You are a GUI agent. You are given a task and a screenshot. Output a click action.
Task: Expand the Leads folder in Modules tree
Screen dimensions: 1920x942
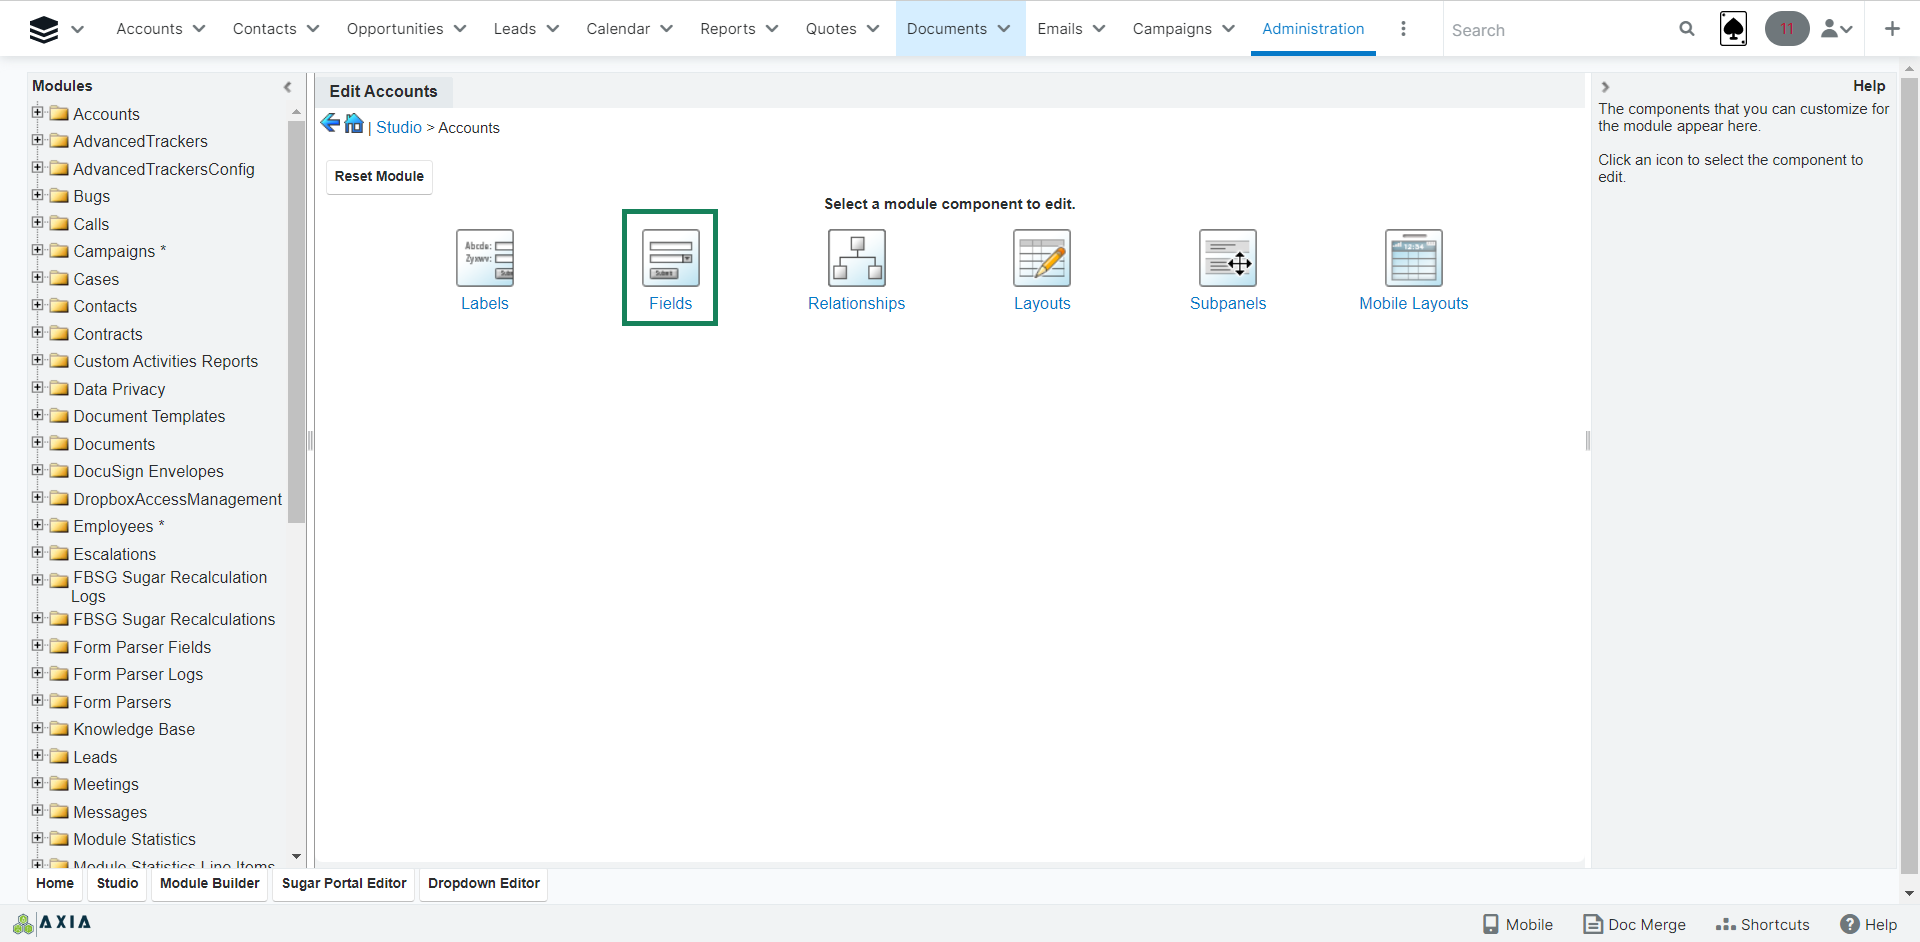click(38, 756)
